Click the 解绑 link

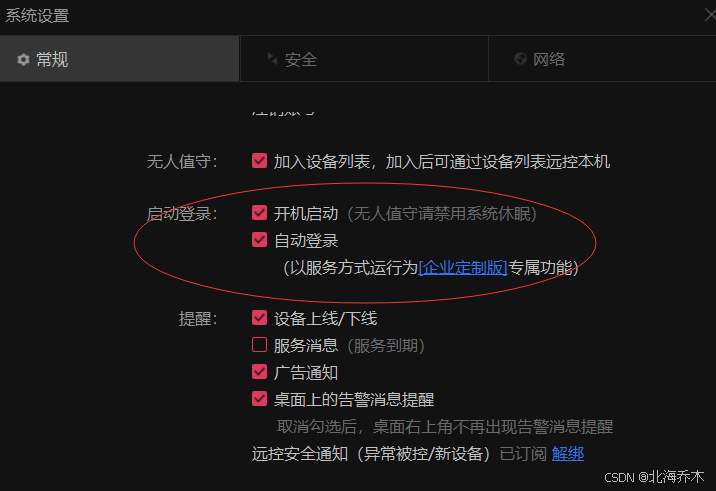click(568, 454)
